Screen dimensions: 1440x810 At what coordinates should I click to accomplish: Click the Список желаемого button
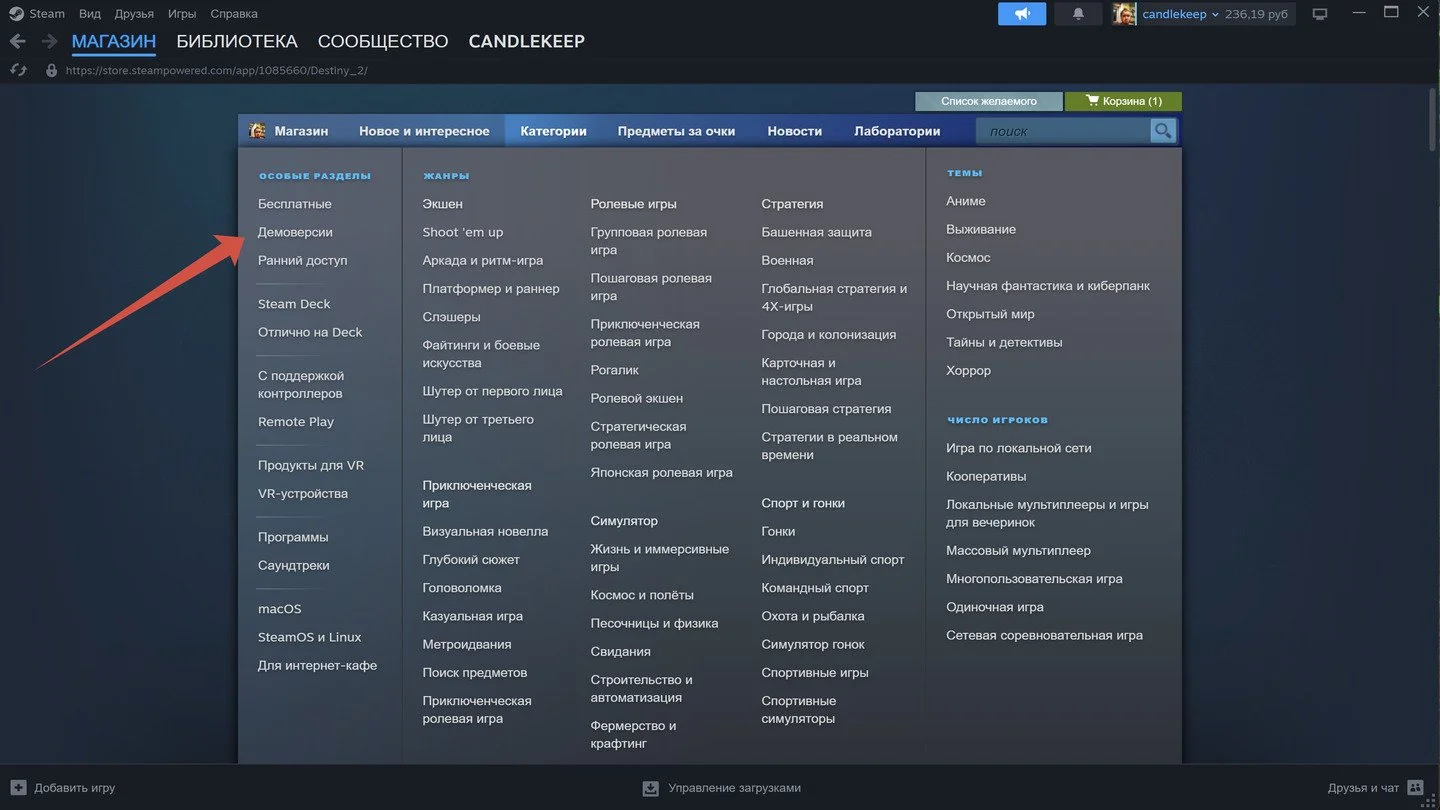click(989, 101)
